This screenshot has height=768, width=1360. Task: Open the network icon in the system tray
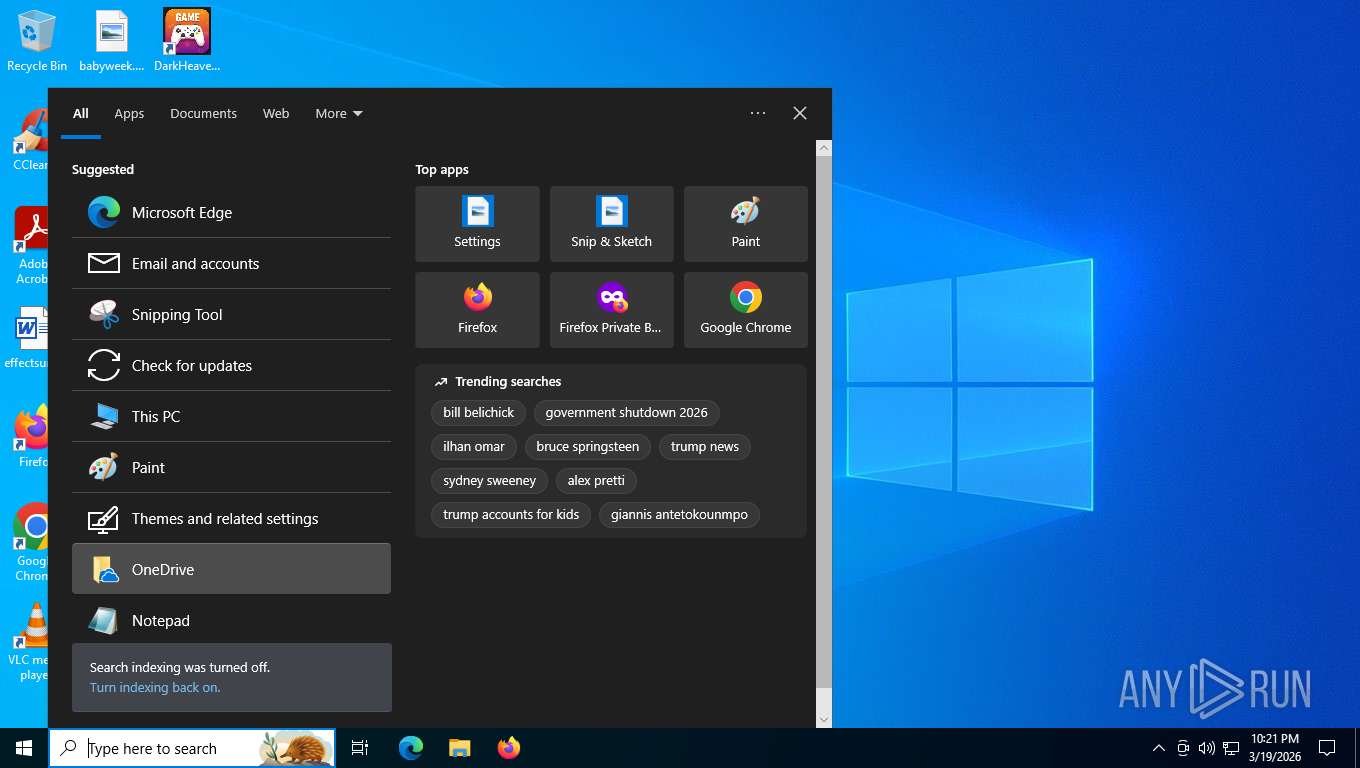click(1231, 748)
